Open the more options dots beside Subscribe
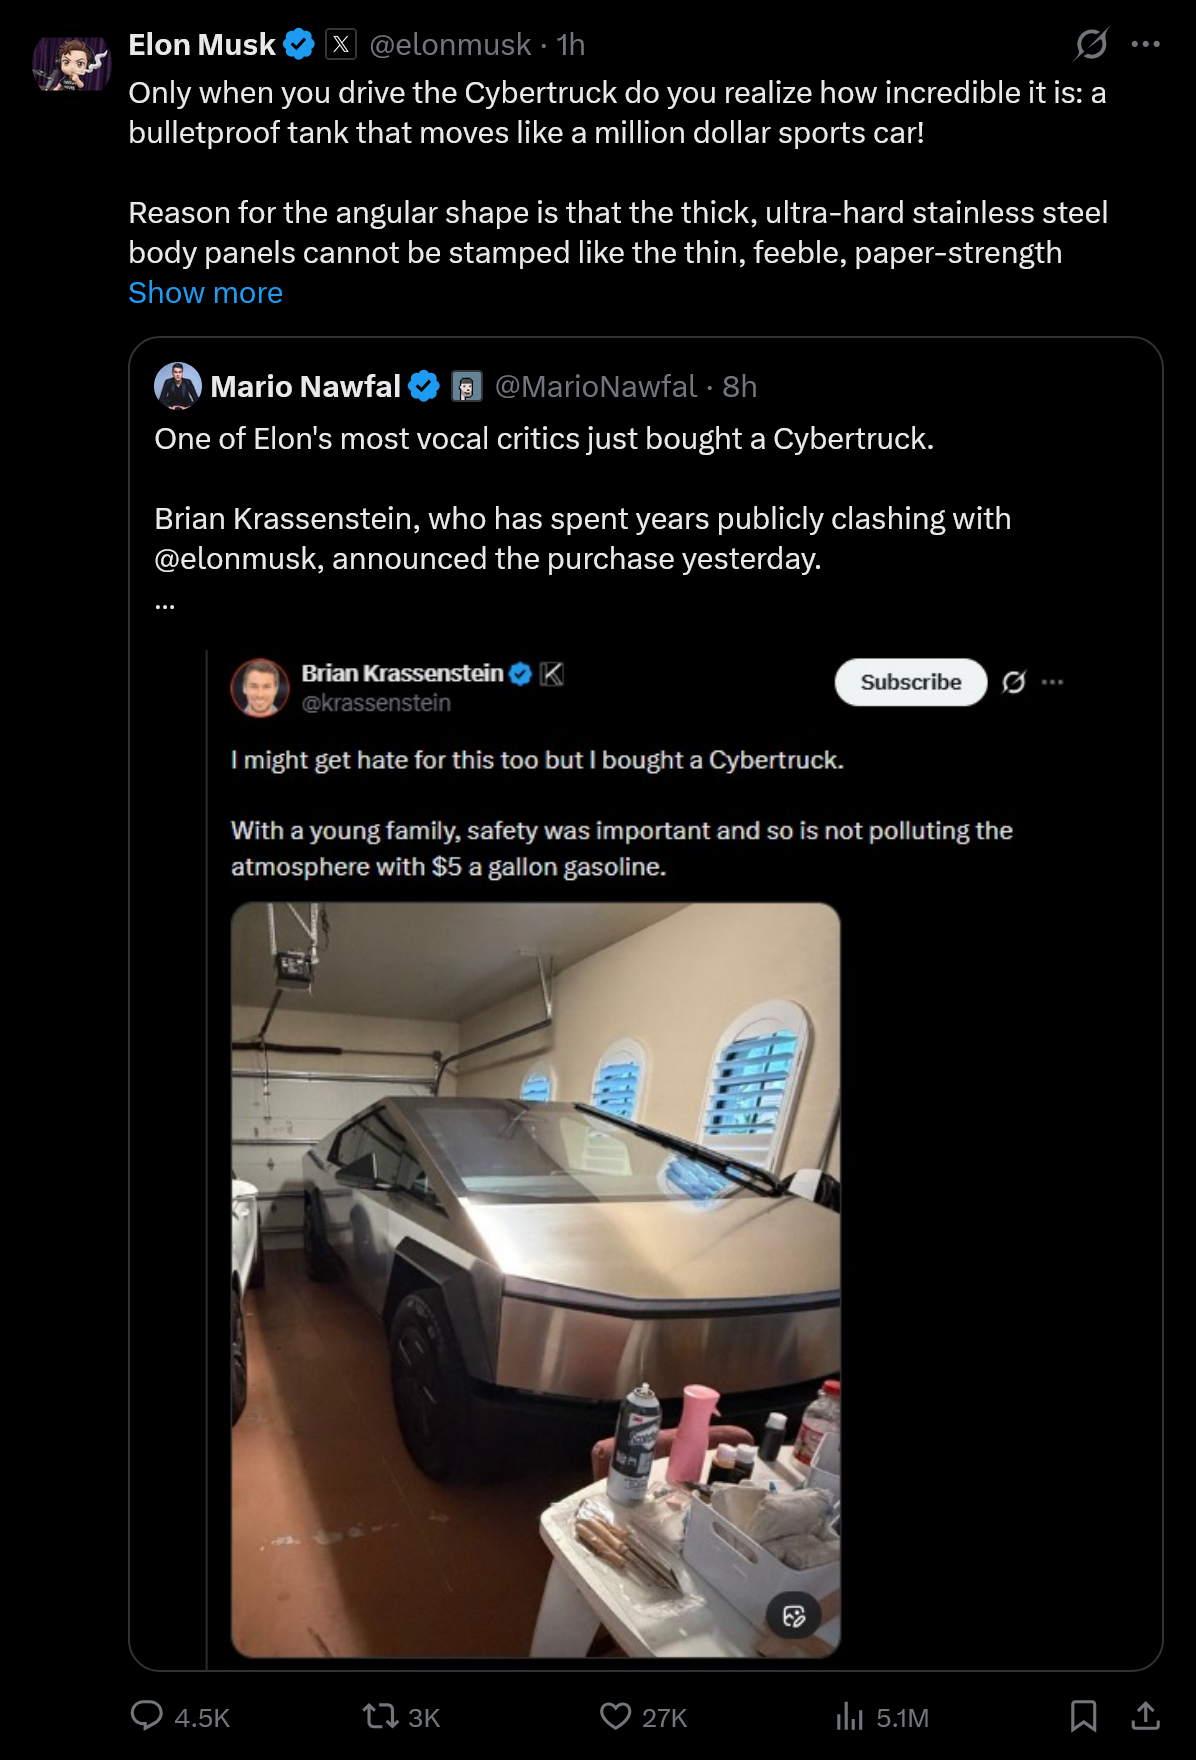The height and width of the screenshot is (1760, 1196). click(x=1052, y=682)
